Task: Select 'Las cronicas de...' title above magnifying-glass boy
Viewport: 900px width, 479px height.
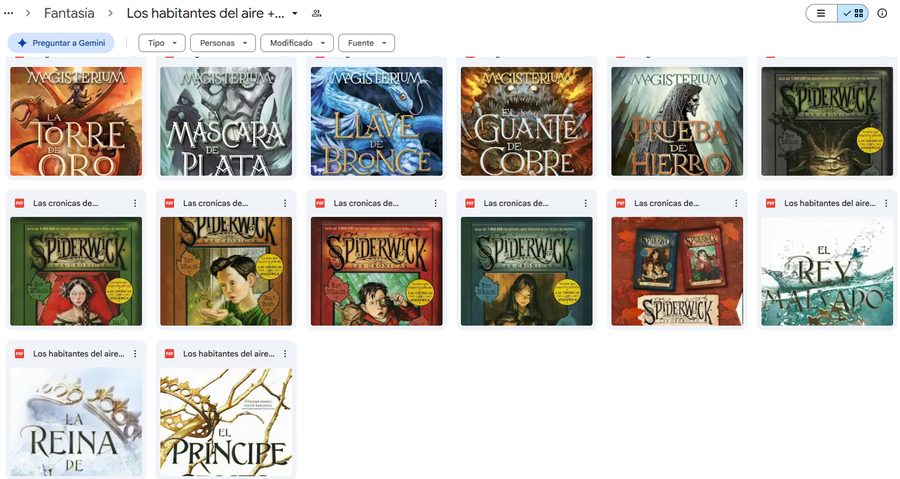Action: 366,203
